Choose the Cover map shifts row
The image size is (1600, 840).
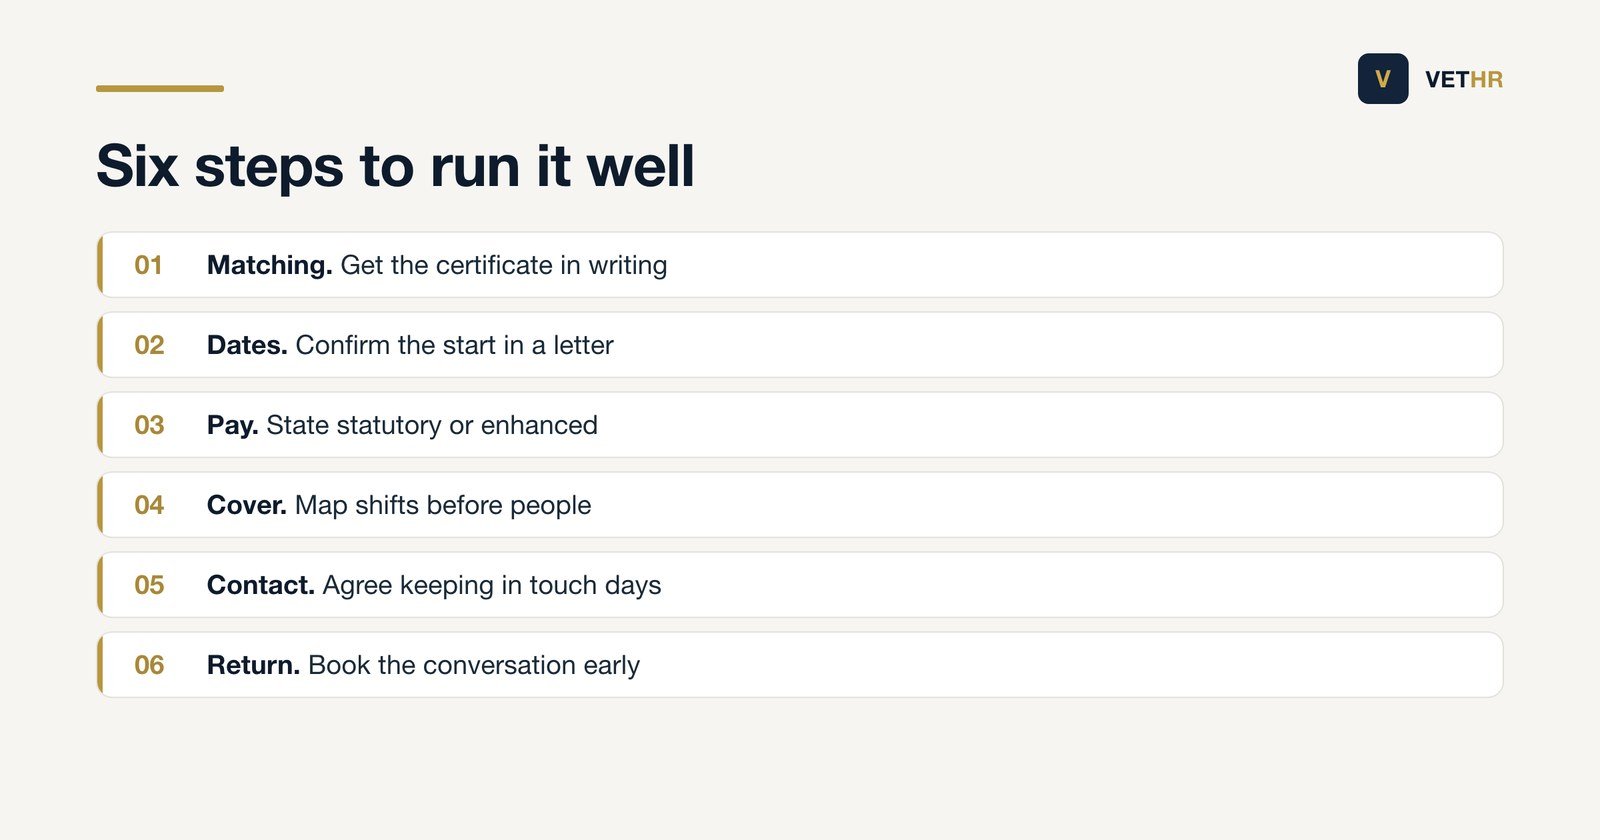click(800, 505)
